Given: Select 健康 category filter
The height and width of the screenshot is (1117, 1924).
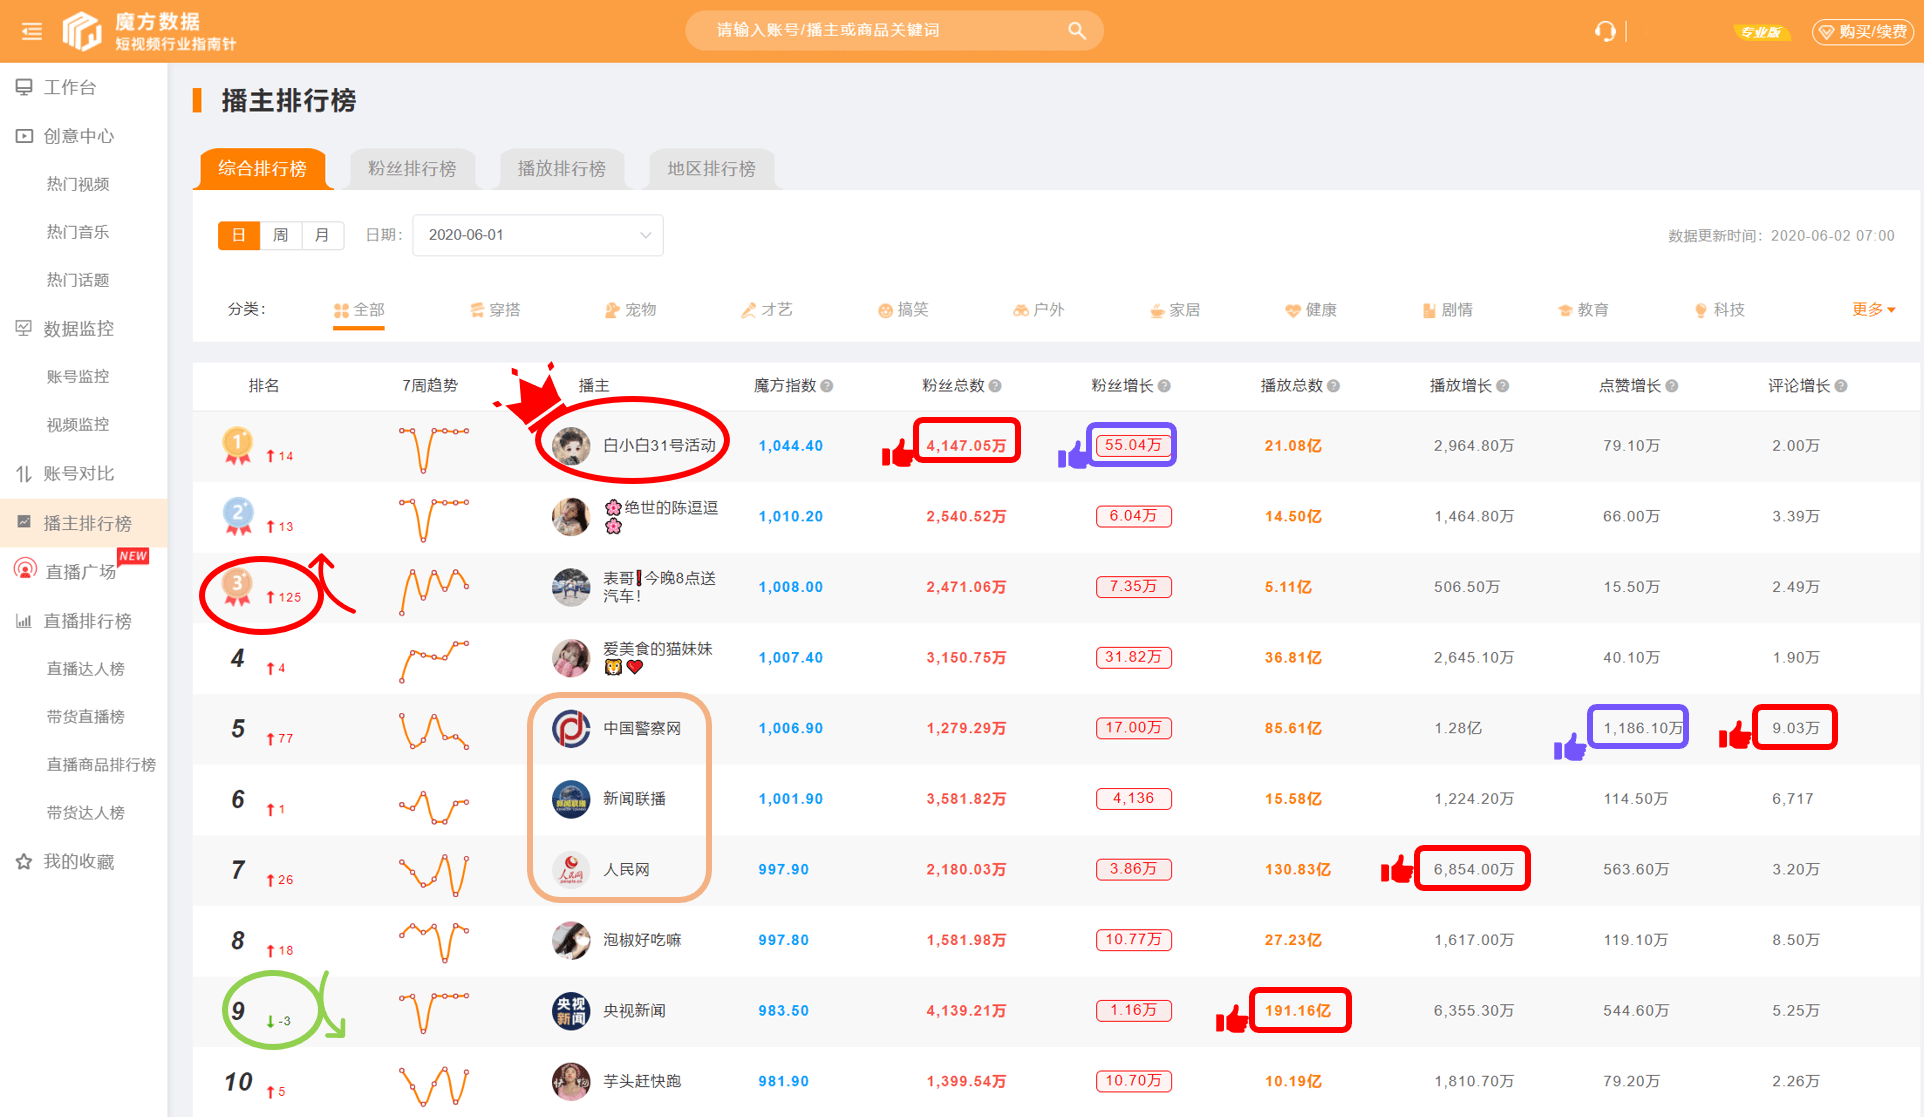Looking at the screenshot, I should 1311,310.
